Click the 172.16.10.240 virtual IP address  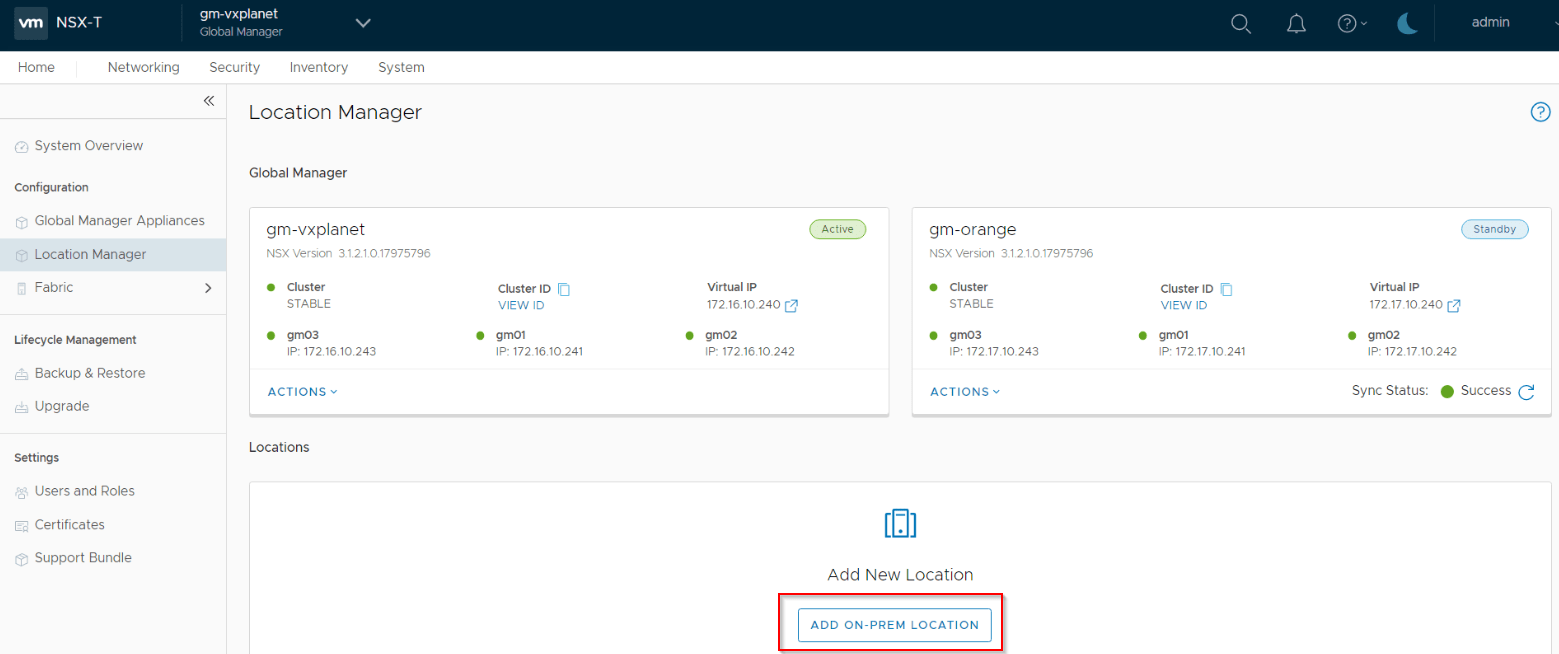coord(743,304)
